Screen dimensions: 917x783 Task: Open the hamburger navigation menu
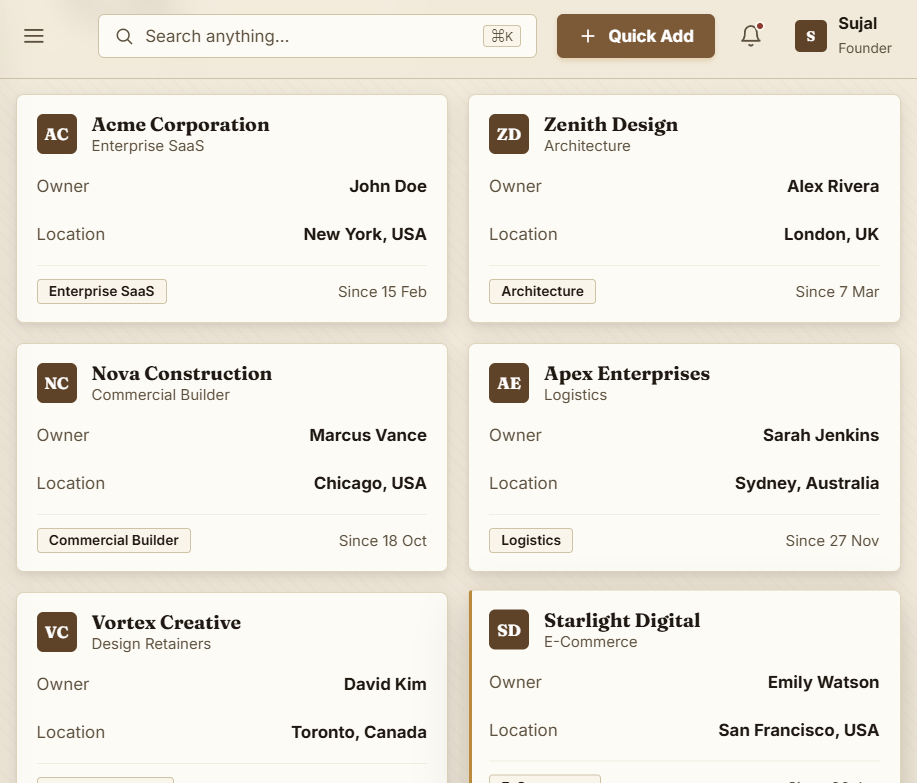point(34,36)
